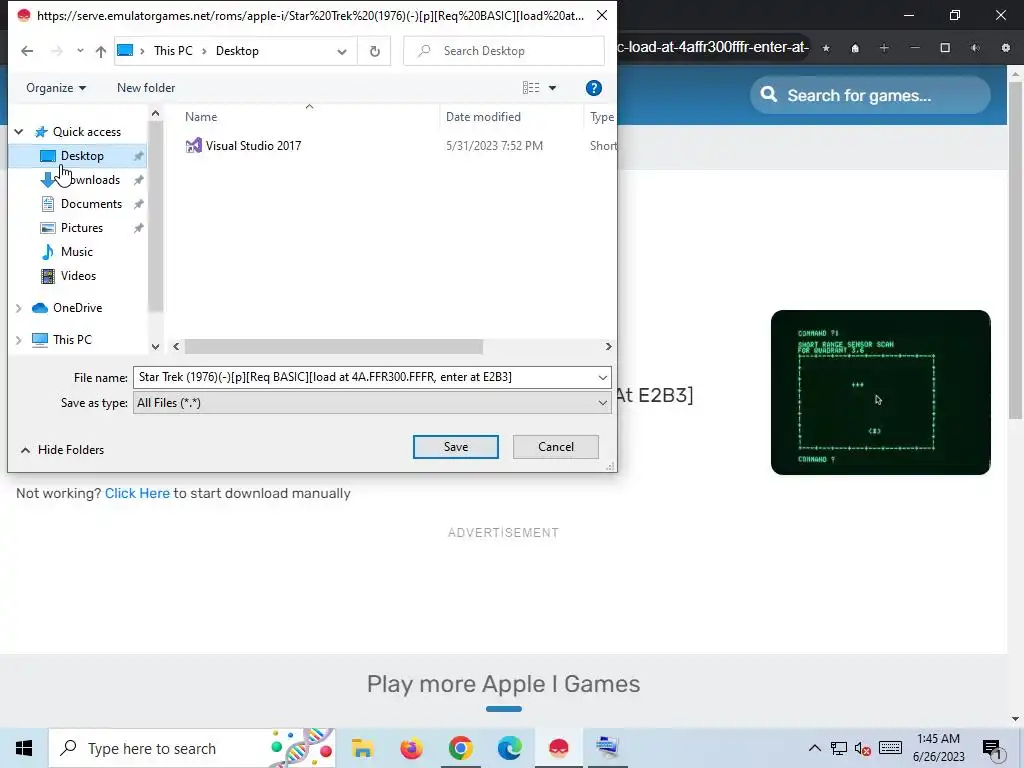Click the browser search magnifier icon
Image resolution: width=1024 pixels, height=768 pixels.
(769, 95)
